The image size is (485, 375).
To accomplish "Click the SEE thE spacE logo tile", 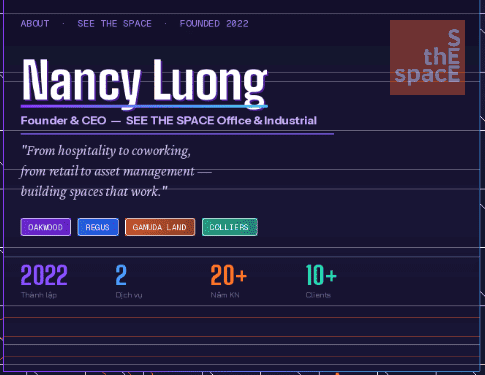I will click(x=427, y=57).
